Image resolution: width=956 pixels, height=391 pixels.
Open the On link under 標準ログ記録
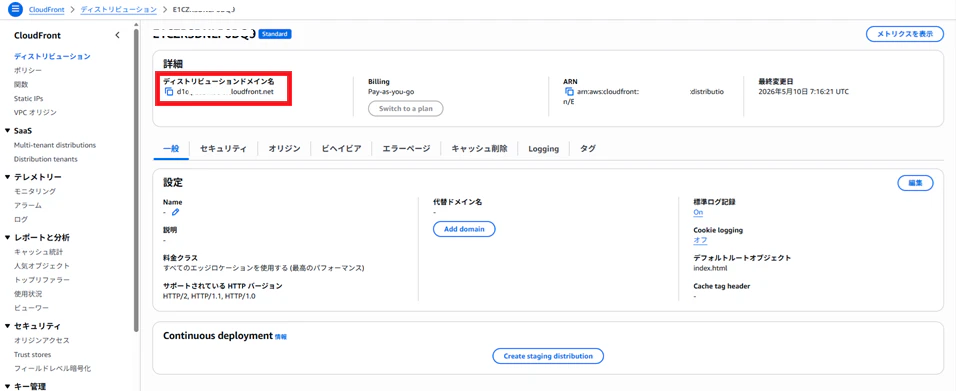[x=698, y=212]
